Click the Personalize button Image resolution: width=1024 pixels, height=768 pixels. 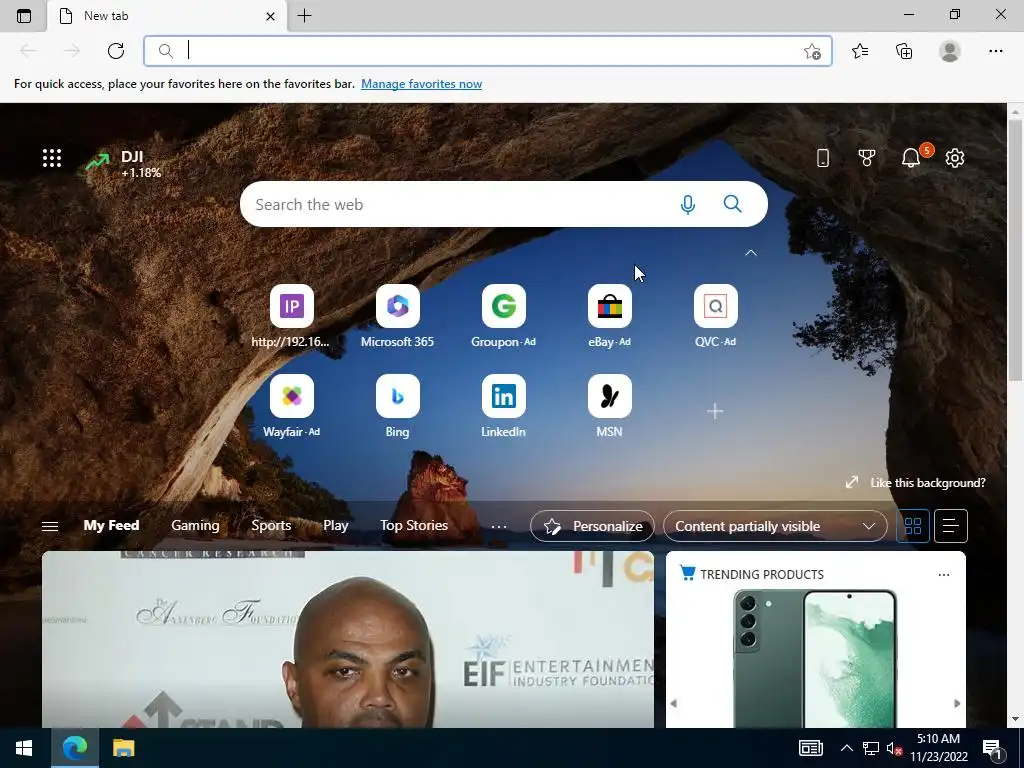(592, 526)
